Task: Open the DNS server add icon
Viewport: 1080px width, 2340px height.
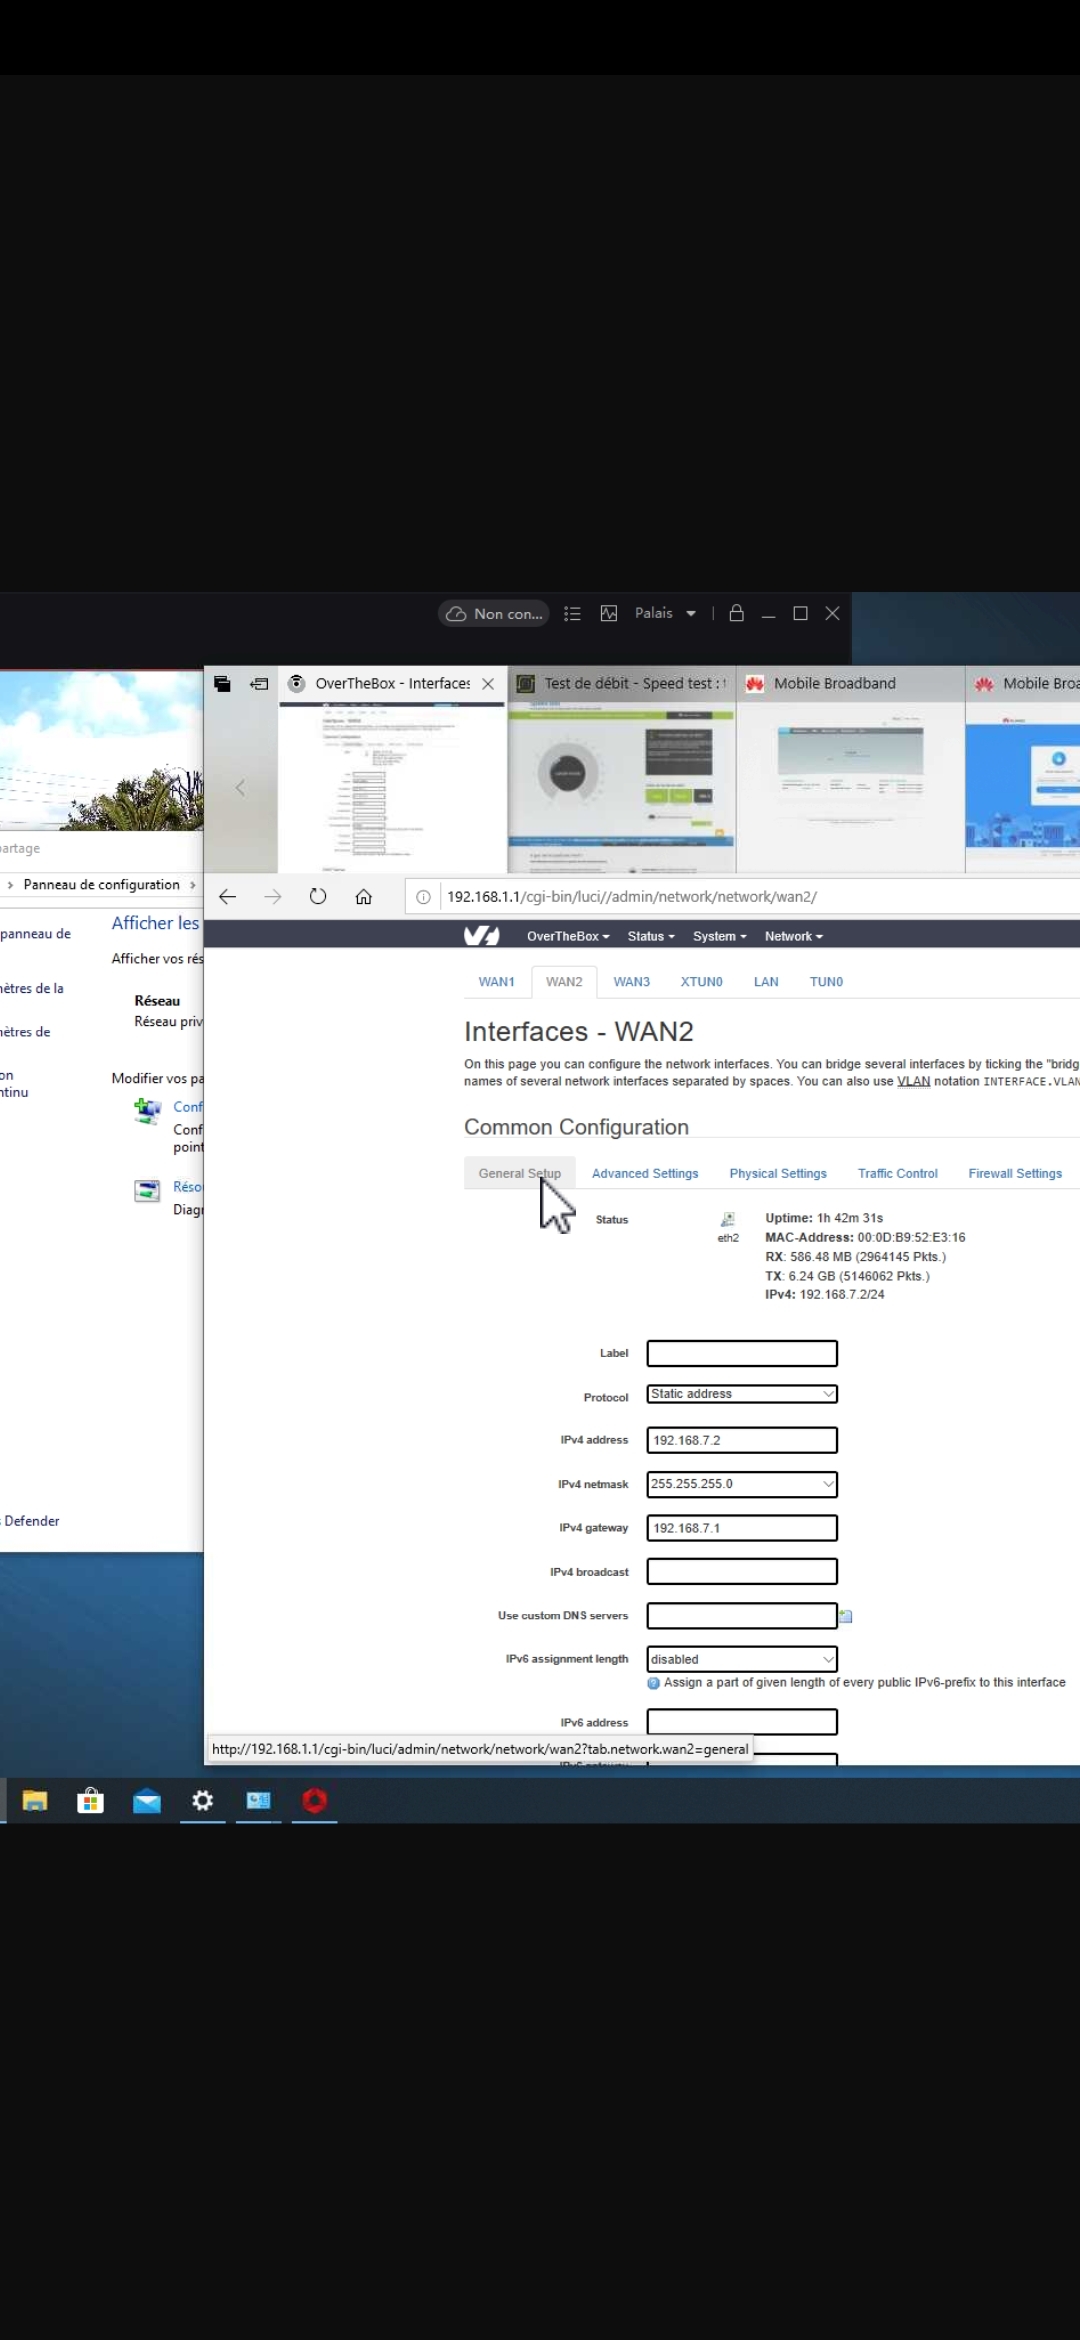Action: click(x=846, y=1616)
